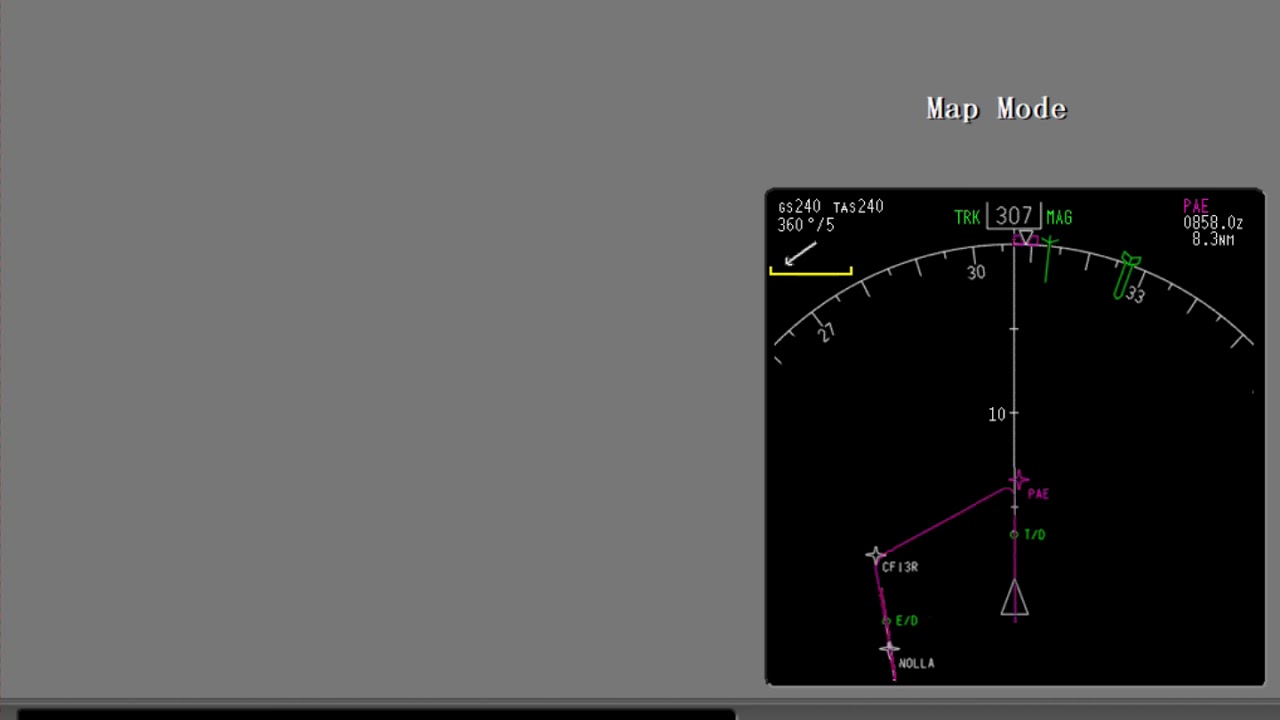1280x720 pixels.
Task: Click the magenta PAE waypoint star
Action: point(1018,482)
